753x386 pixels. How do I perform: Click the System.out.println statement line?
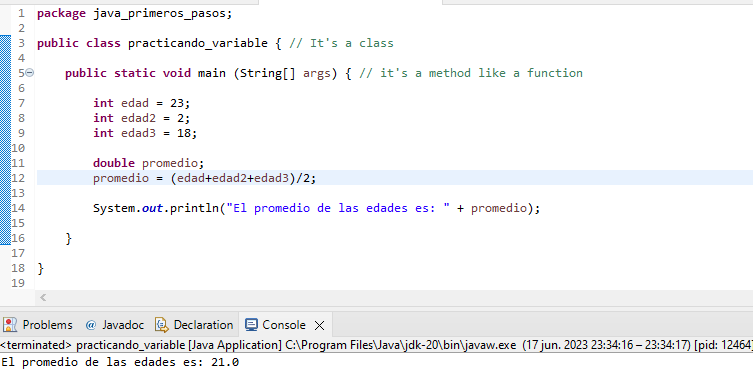(316, 208)
